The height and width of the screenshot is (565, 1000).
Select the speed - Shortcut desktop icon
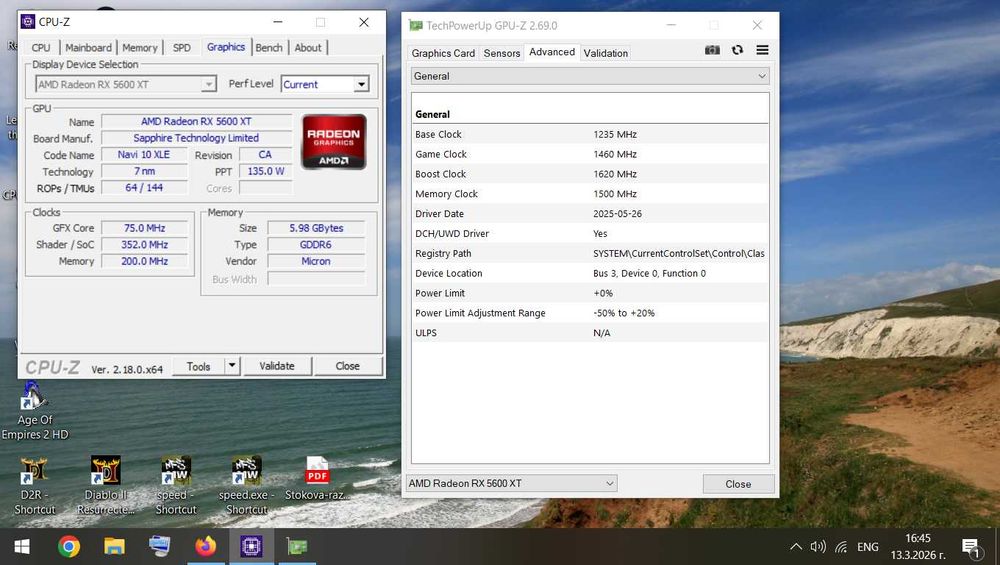point(175,486)
